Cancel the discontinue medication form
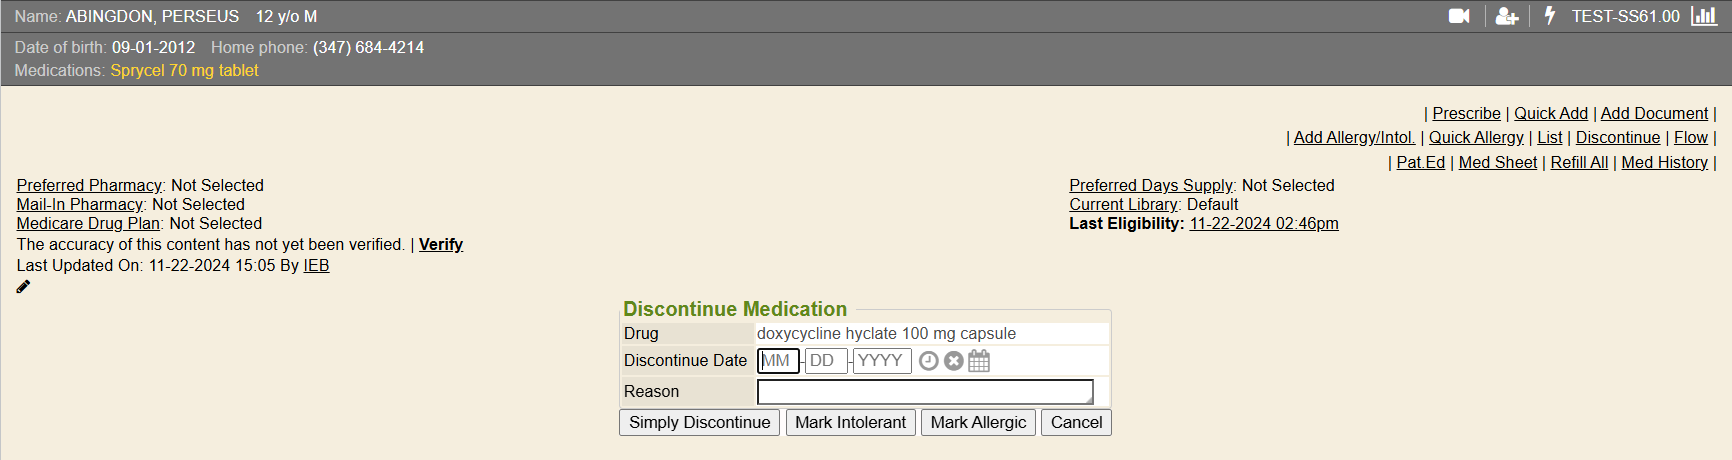Image resolution: width=1732 pixels, height=460 pixels. (x=1076, y=422)
